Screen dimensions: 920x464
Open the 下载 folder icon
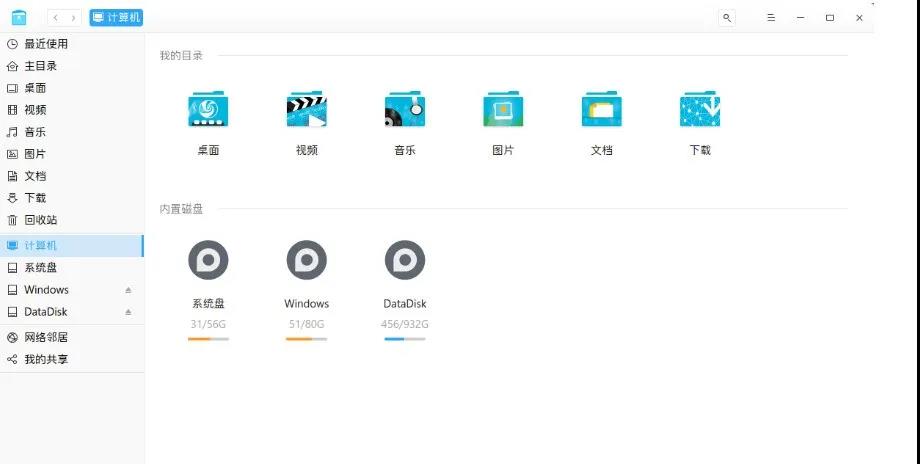pyautogui.click(x=700, y=109)
